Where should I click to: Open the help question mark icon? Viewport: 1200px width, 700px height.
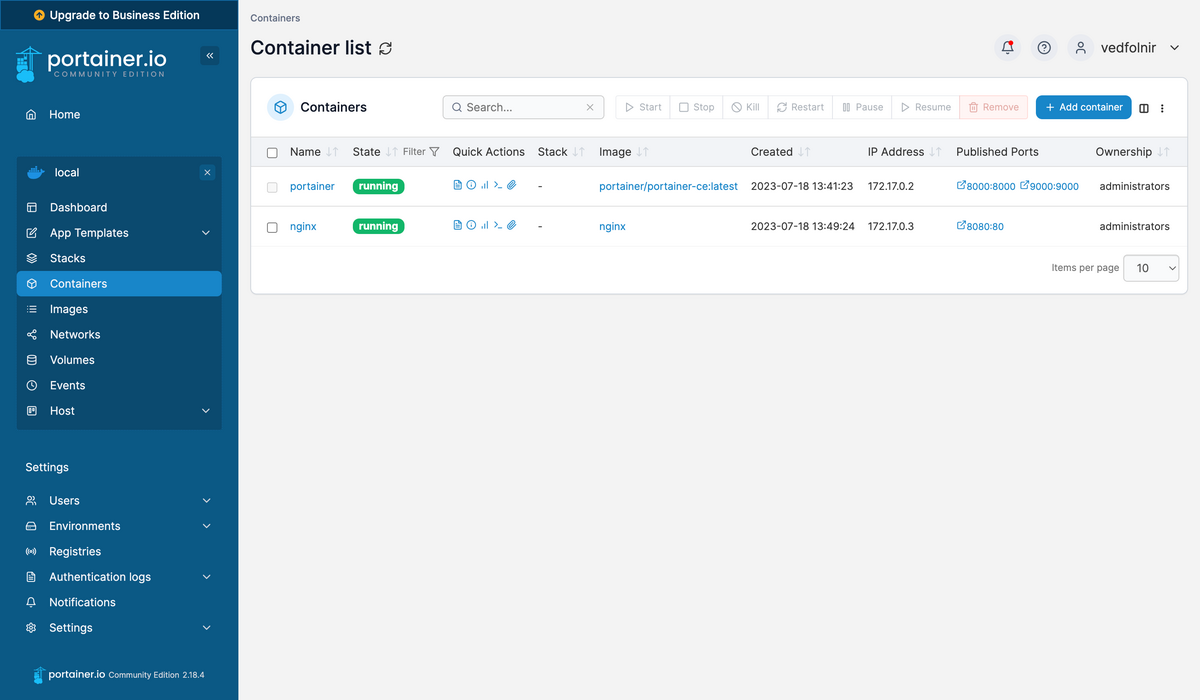tap(1044, 48)
